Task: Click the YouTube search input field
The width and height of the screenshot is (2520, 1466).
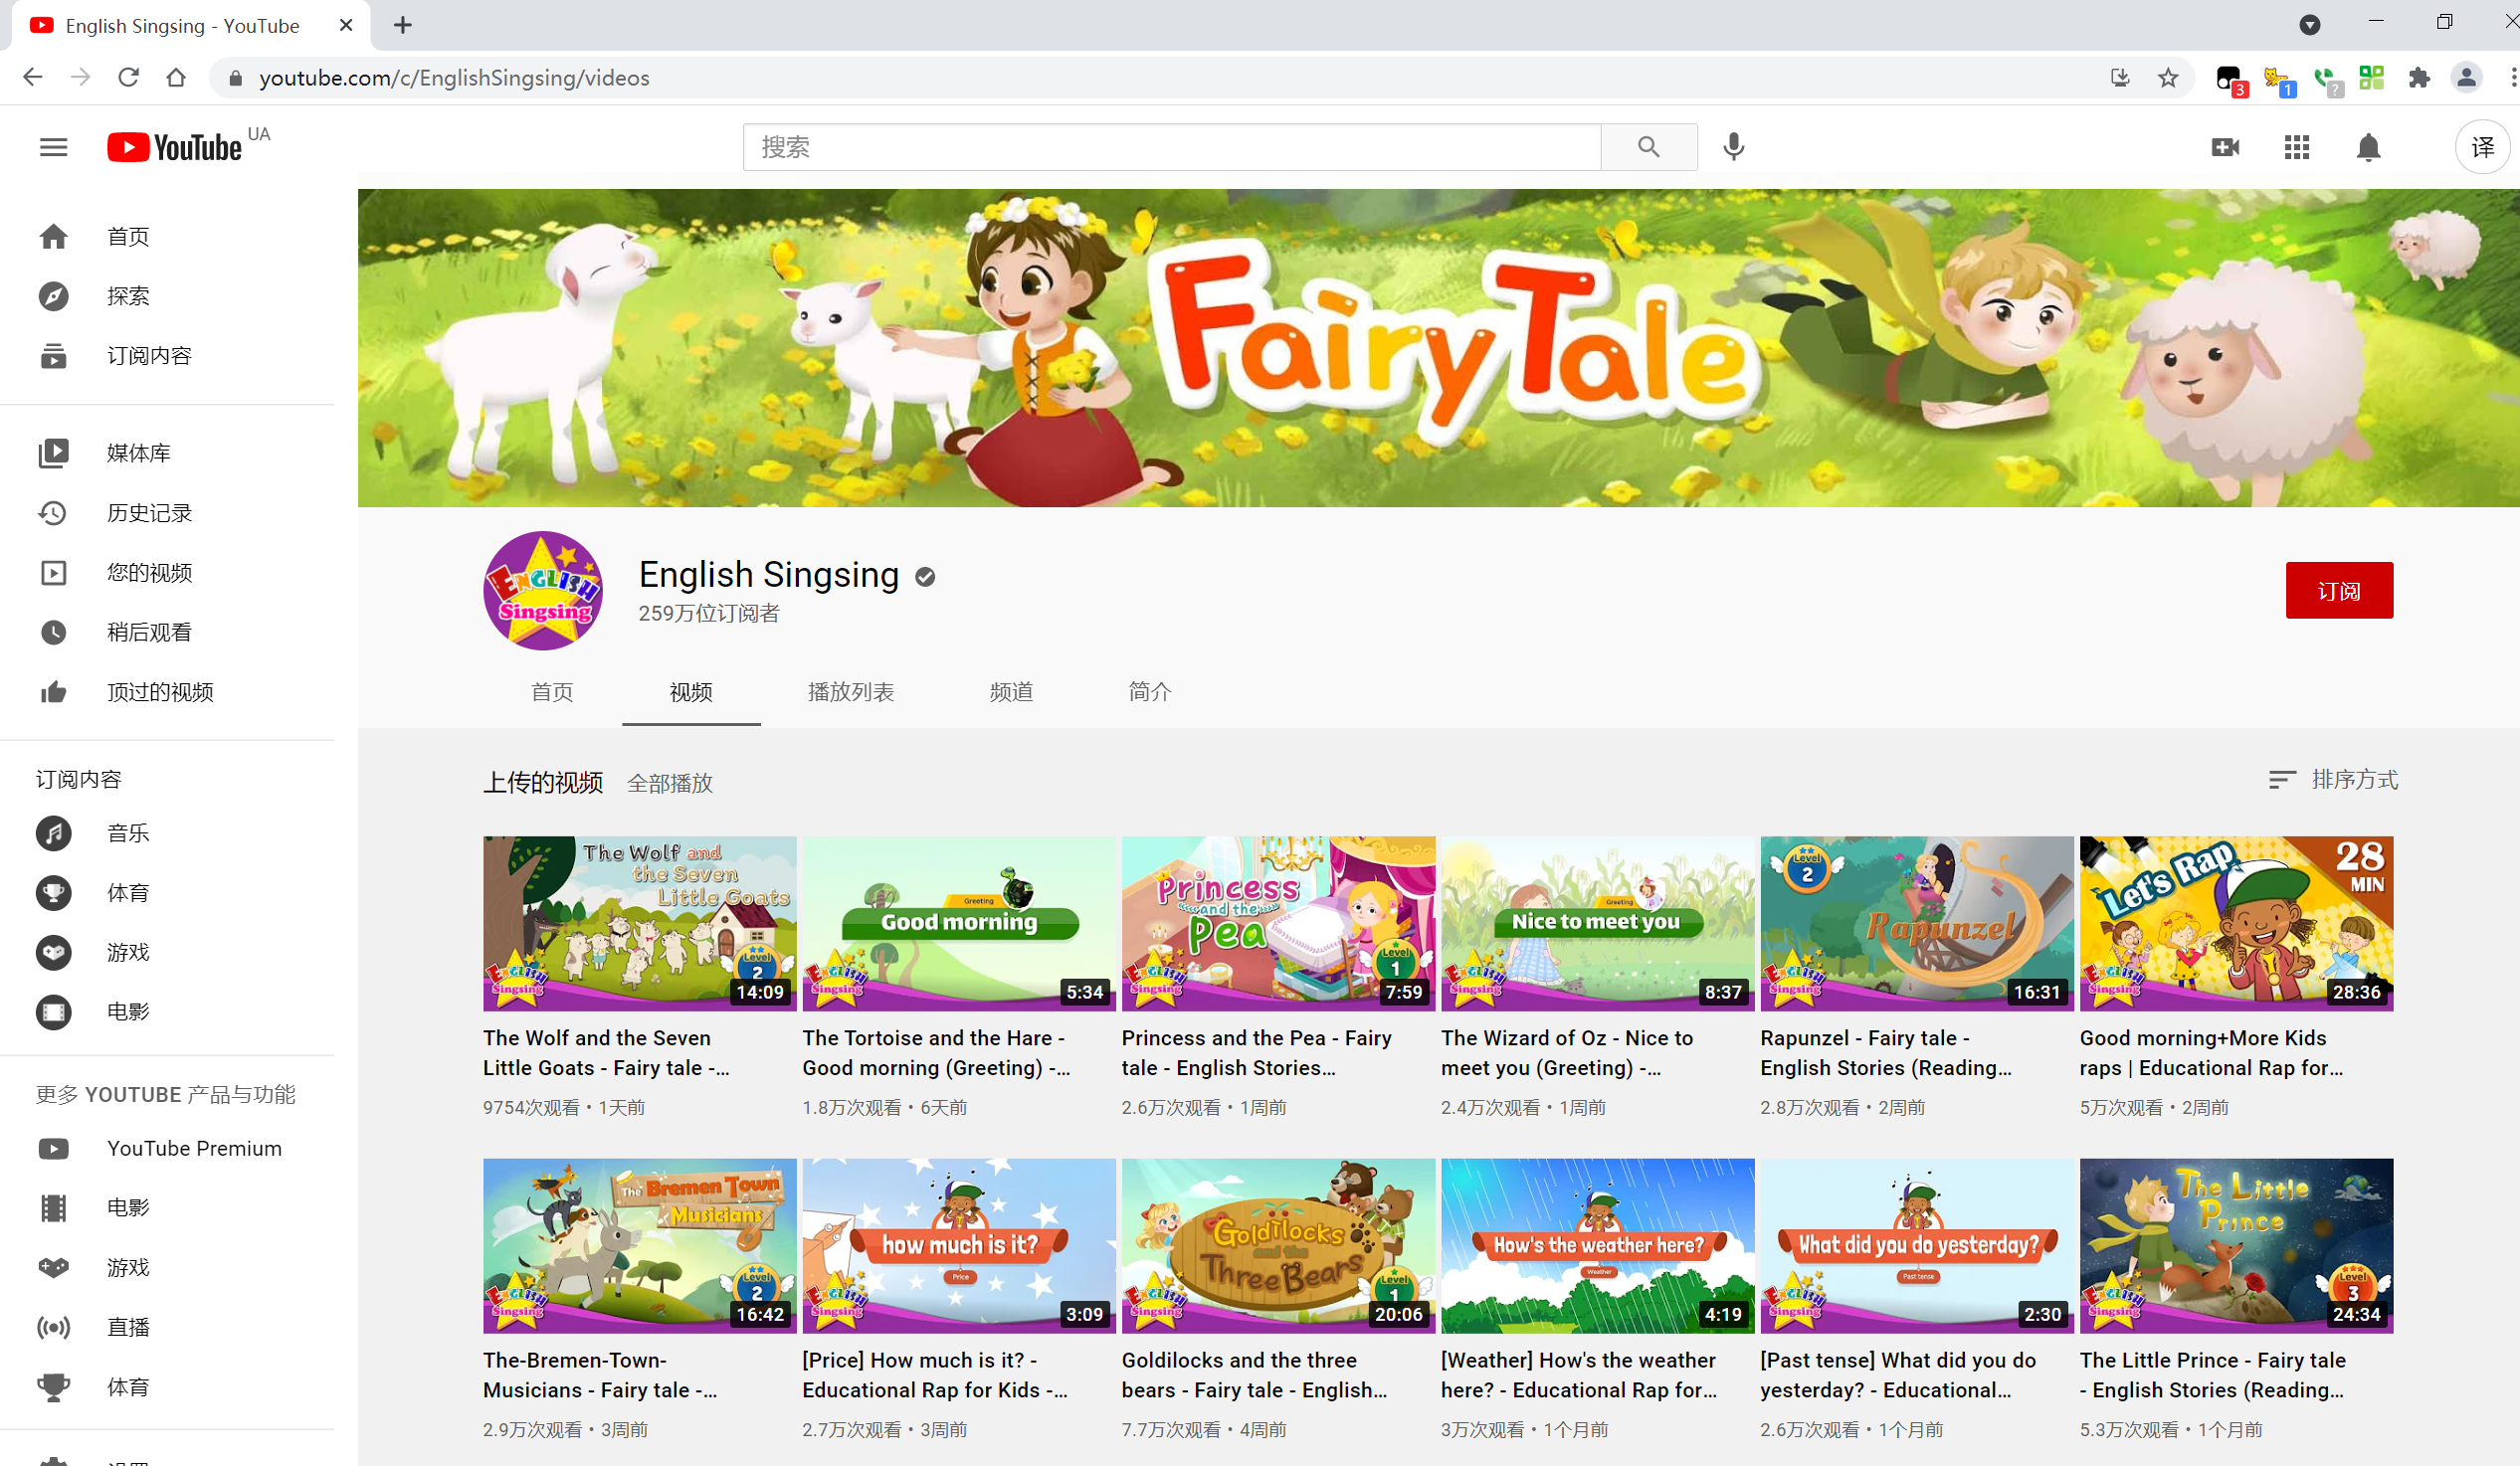Action: point(1171,147)
